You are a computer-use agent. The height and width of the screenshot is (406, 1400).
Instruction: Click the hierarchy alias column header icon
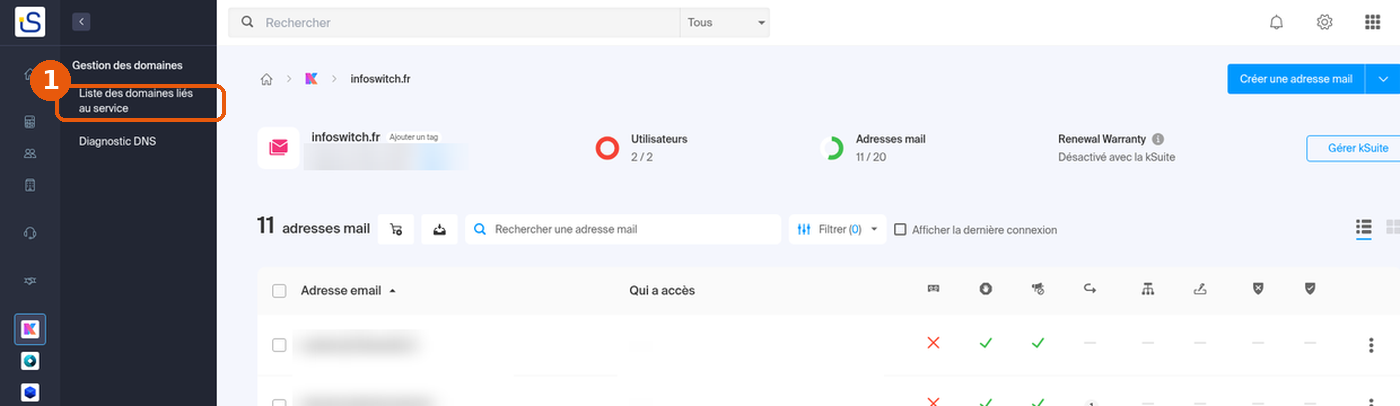pyautogui.click(x=1147, y=289)
